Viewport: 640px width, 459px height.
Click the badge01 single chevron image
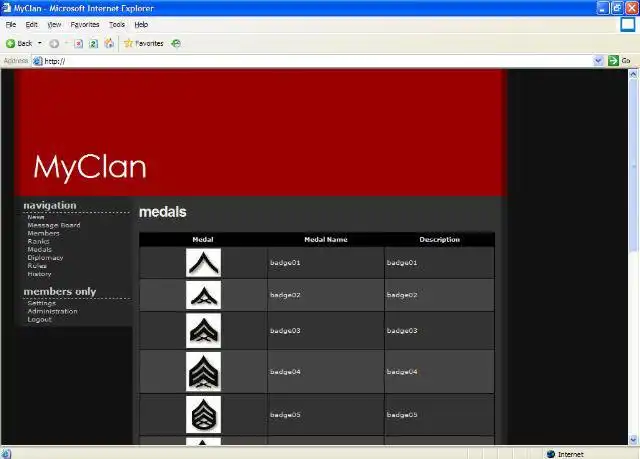click(x=203, y=263)
